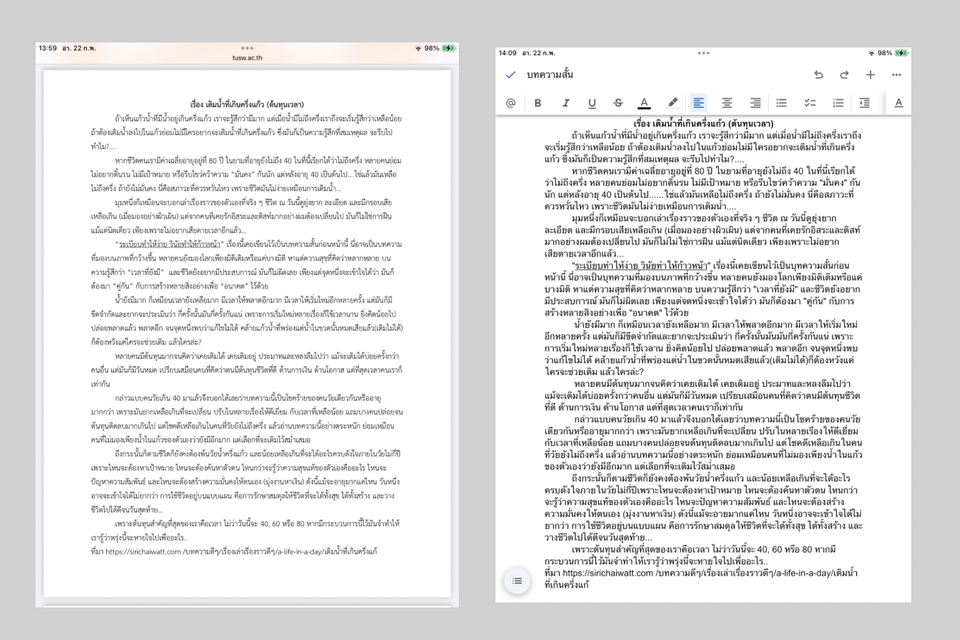The image size is (960, 640).
Task: Select the highlighter pen tool
Action: (x=672, y=103)
